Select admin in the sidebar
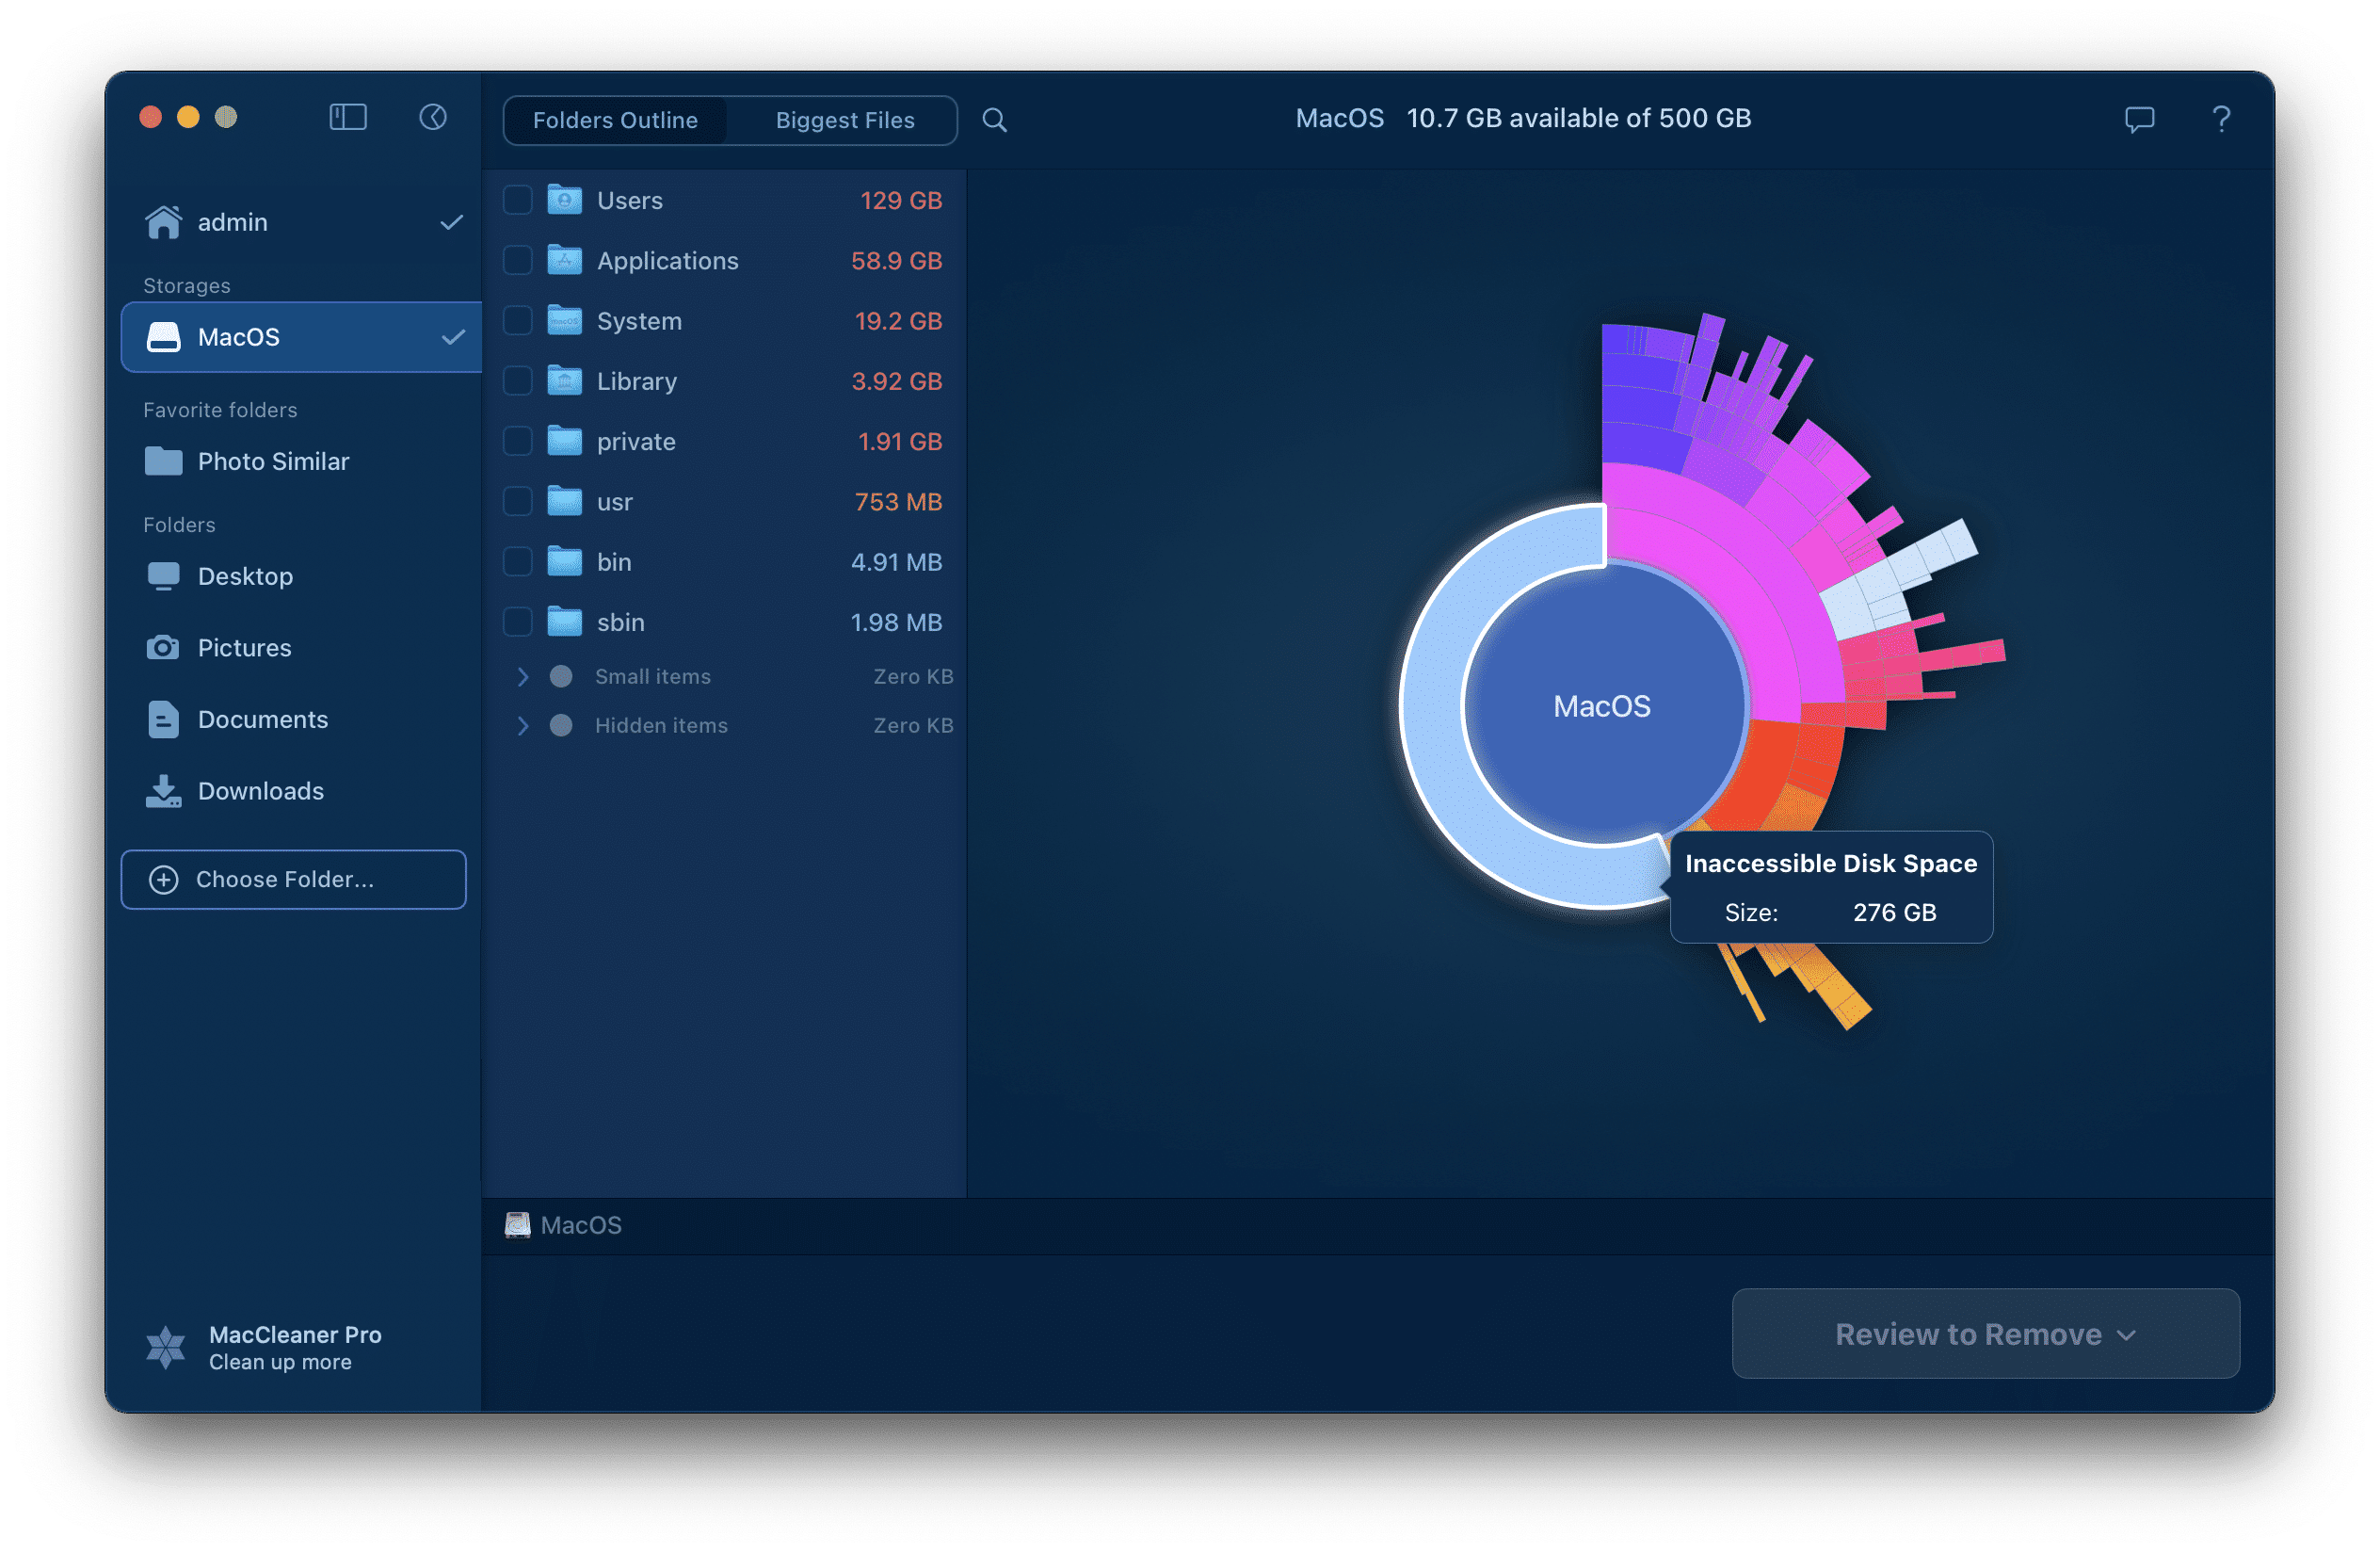This screenshot has width=2380, height=1552. coord(302,222)
